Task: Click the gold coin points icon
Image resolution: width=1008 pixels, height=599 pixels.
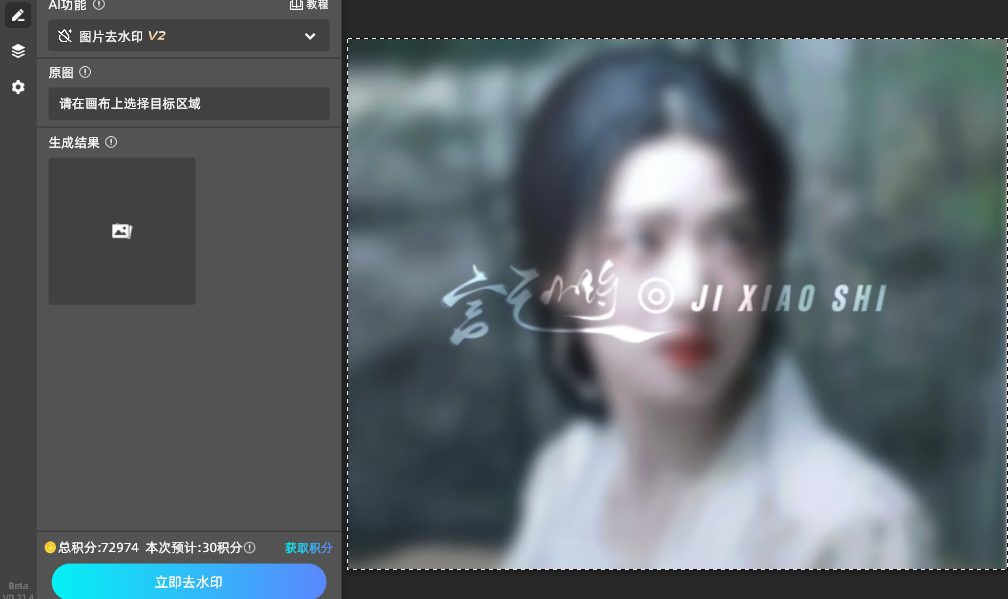Action: point(50,547)
